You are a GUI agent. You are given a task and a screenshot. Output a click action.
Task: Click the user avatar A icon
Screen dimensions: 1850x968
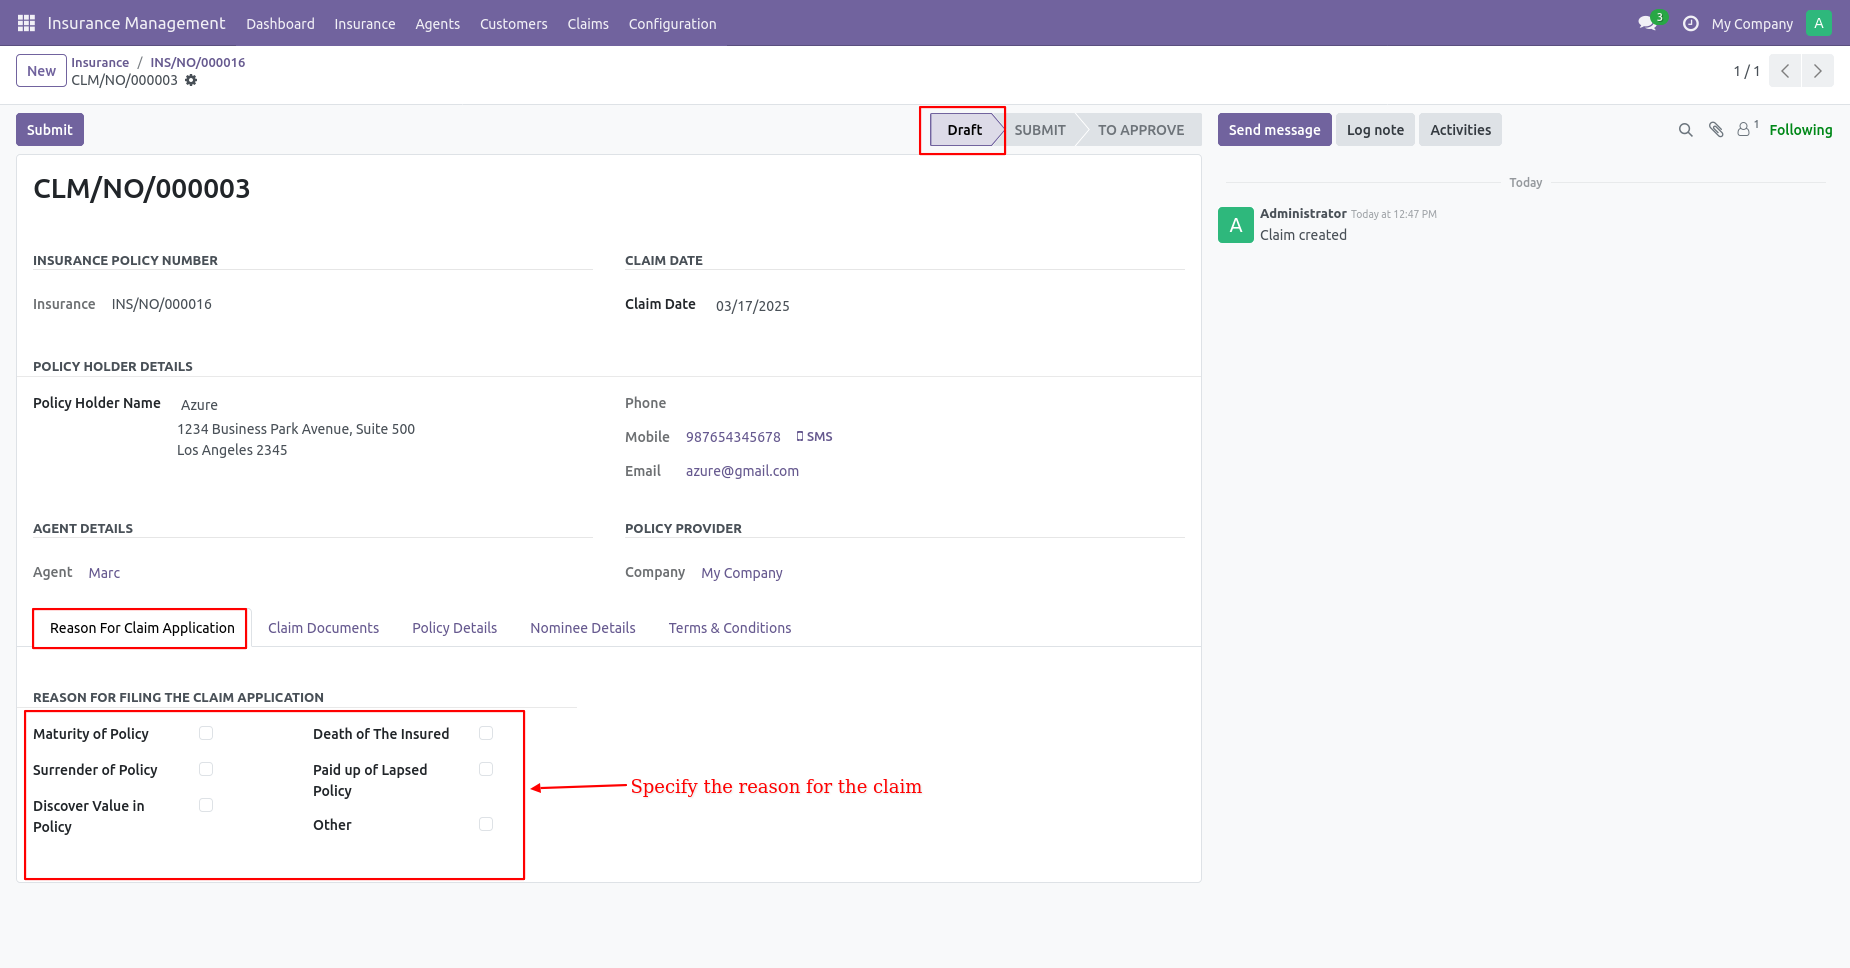[1819, 23]
